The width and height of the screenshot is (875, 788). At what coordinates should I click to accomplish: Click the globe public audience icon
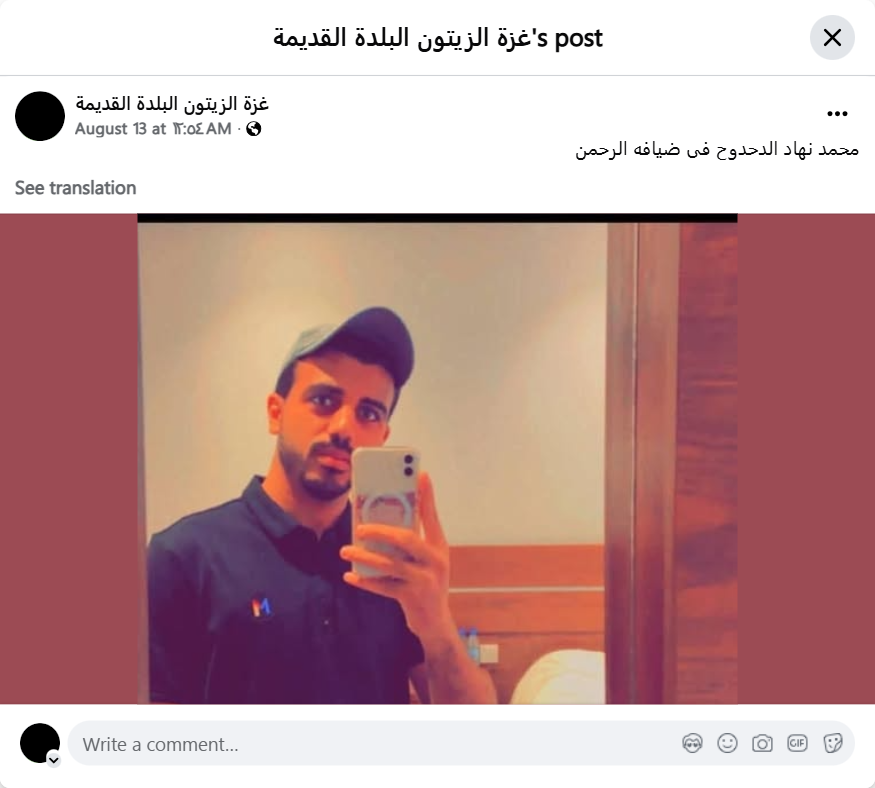tap(253, 129)
